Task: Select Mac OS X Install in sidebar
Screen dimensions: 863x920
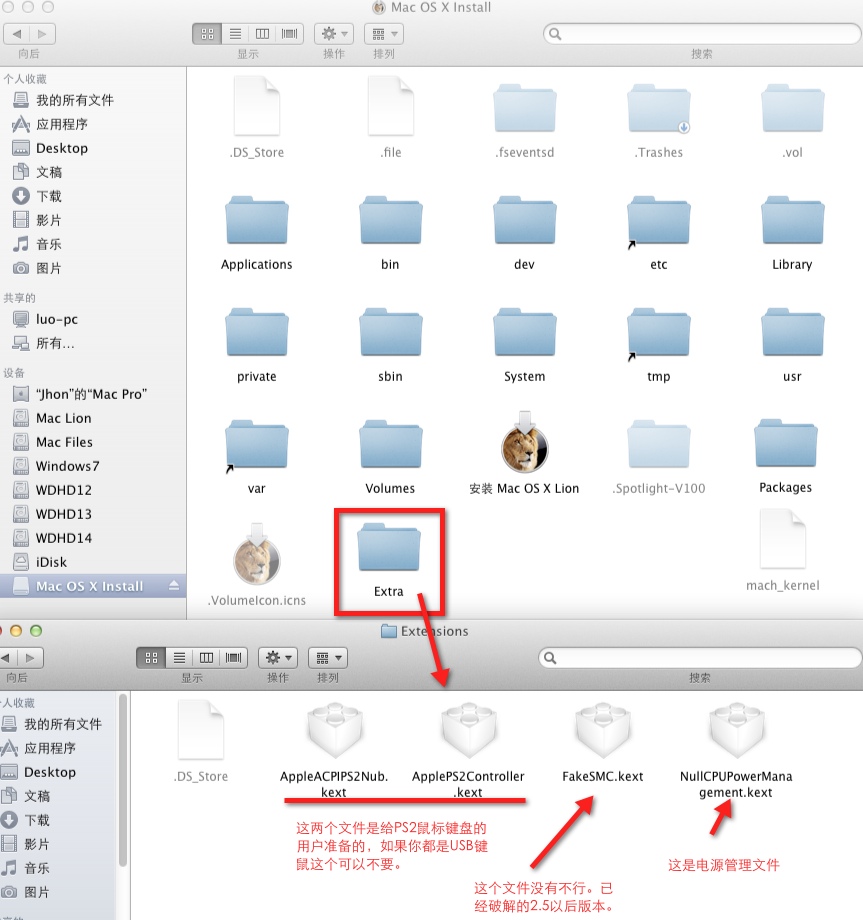Action: click(x=93, y=586)
